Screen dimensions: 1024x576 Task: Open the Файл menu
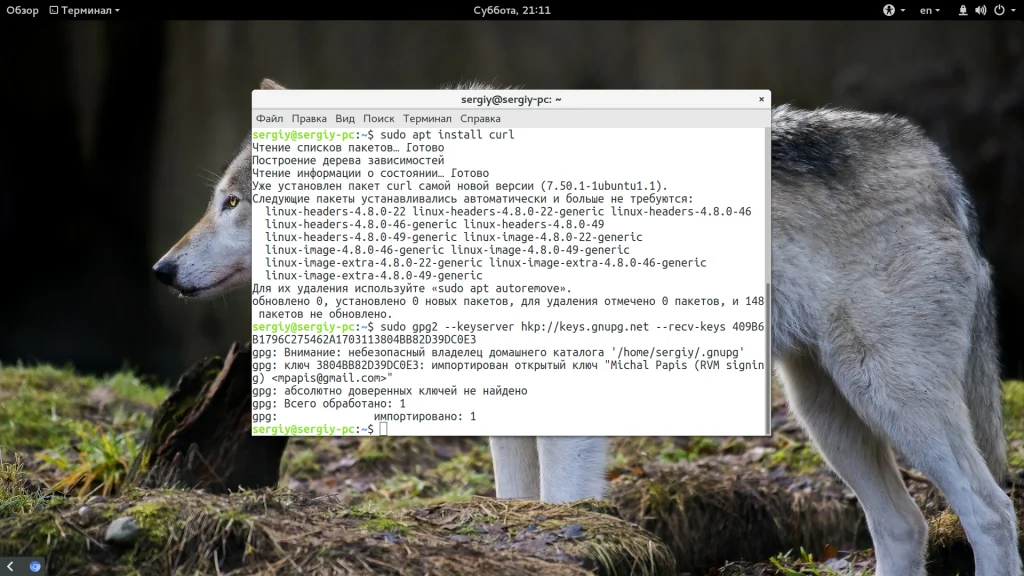(x=269, y=119)
